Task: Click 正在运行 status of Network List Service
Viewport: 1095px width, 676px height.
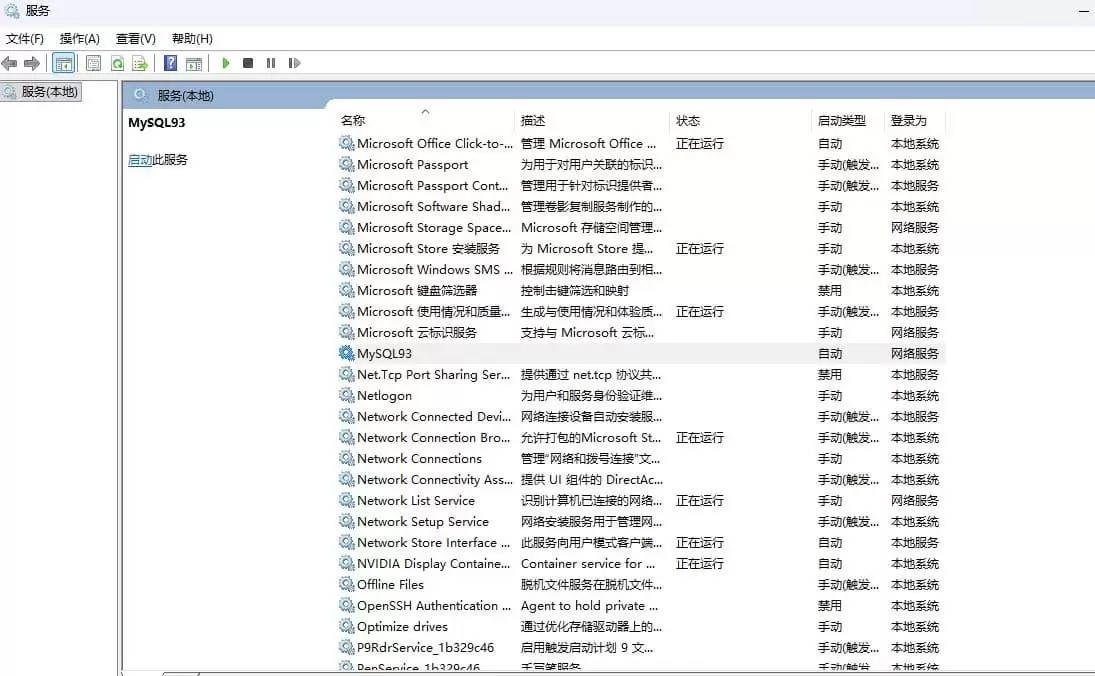Action: [x=699, y=501]
